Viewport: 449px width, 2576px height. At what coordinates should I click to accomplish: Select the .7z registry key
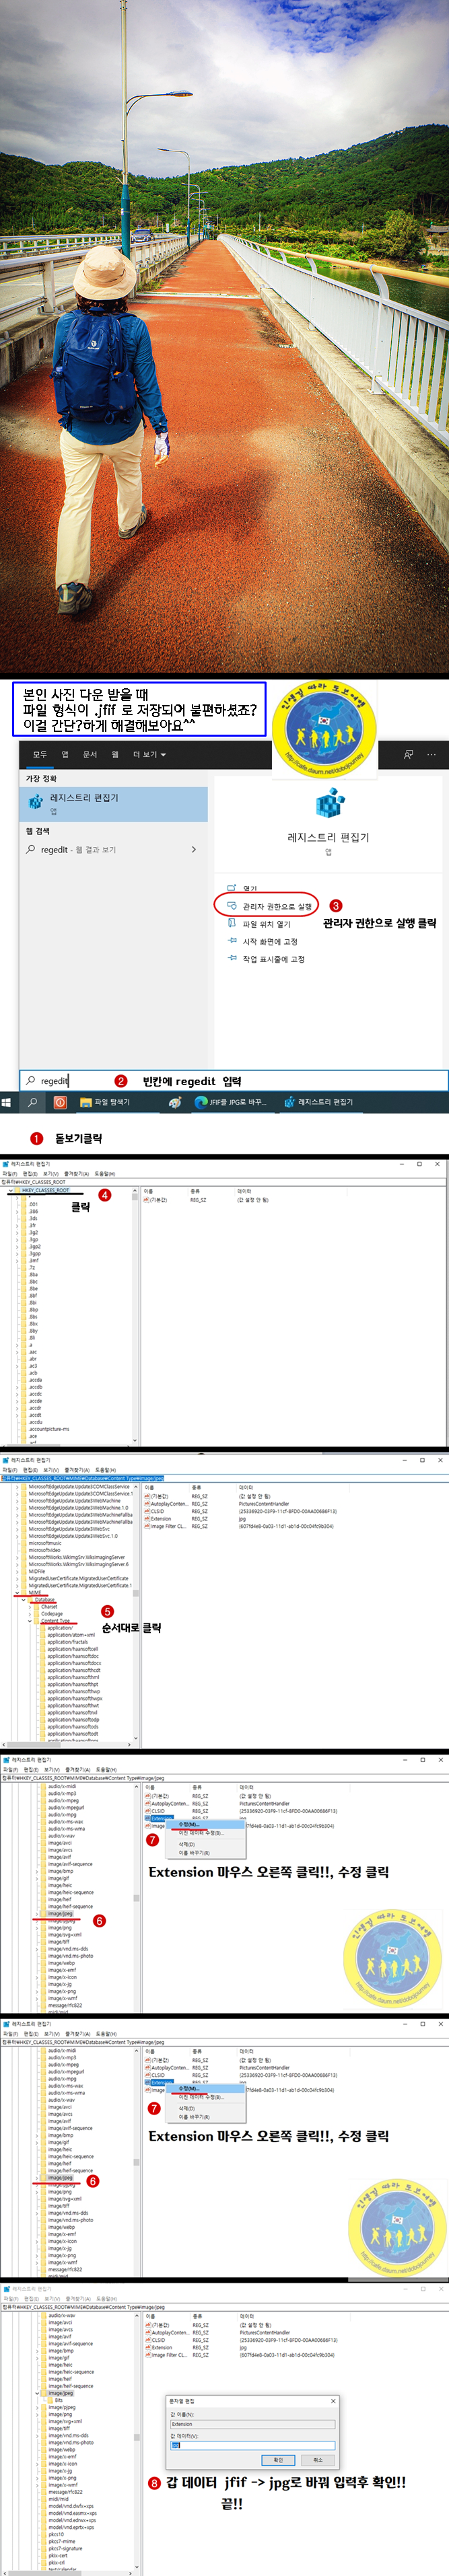tap(32, 1267)
